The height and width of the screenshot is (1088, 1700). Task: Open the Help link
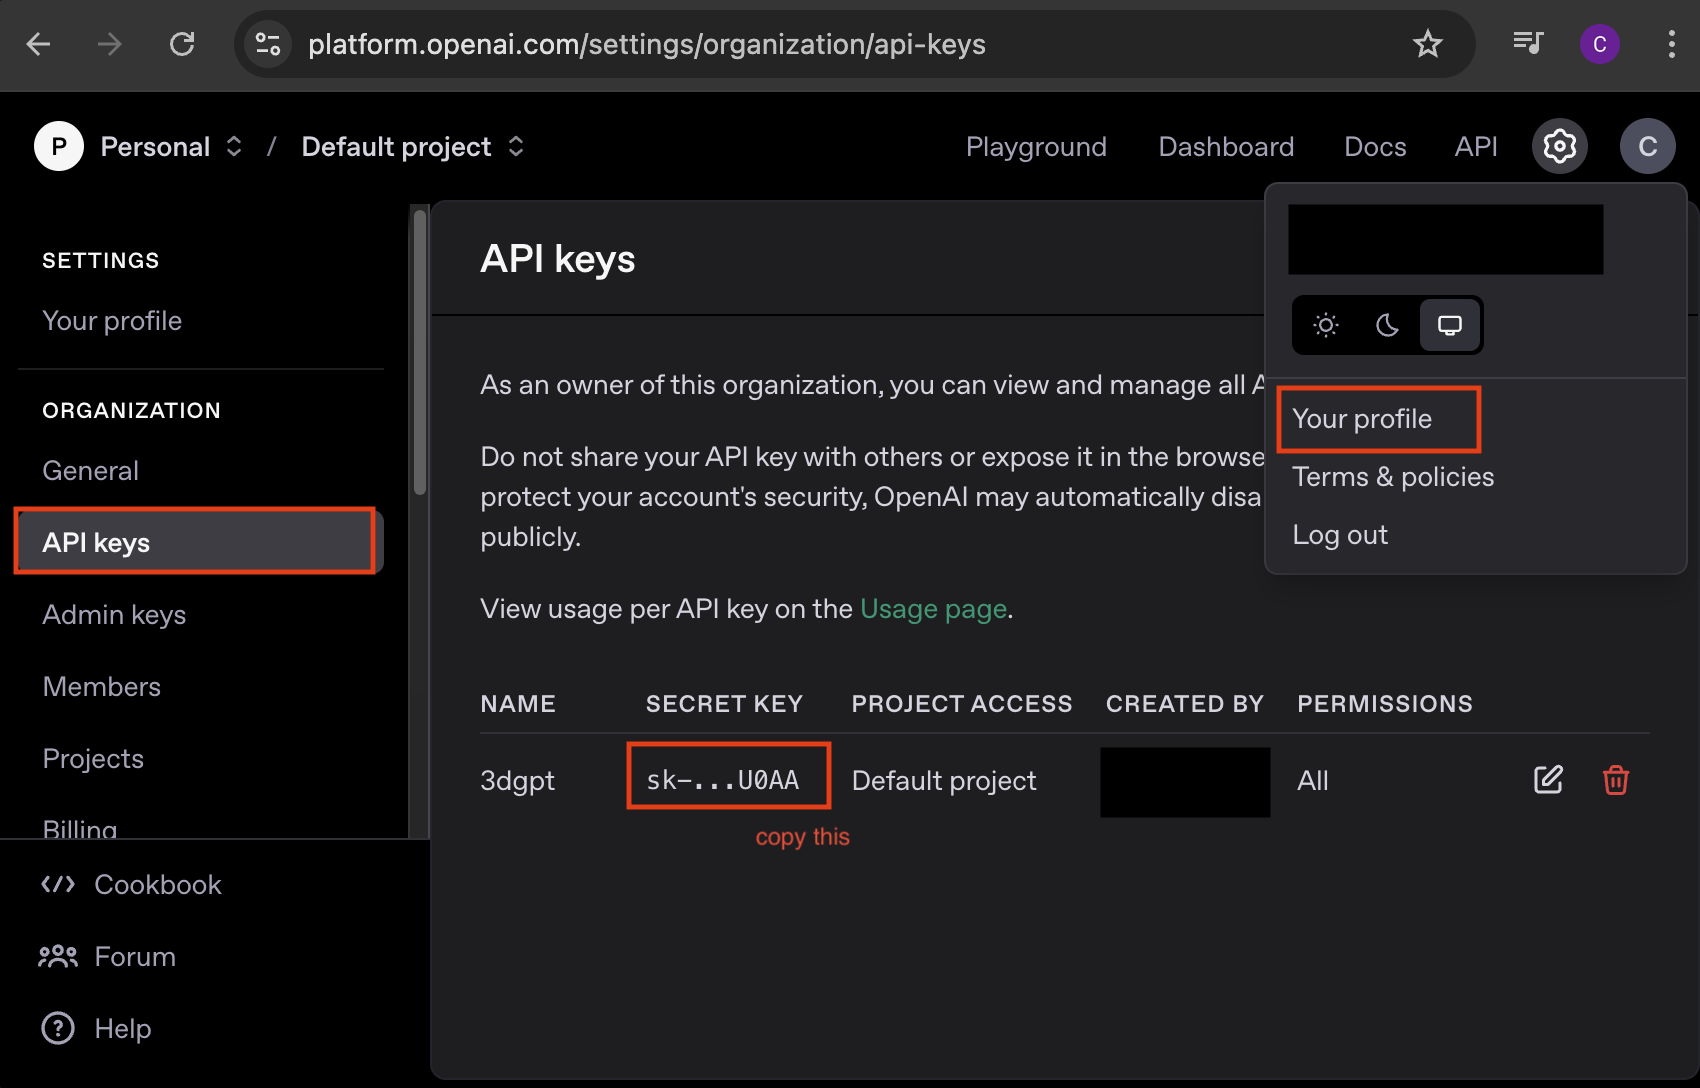pos(96,1029)
